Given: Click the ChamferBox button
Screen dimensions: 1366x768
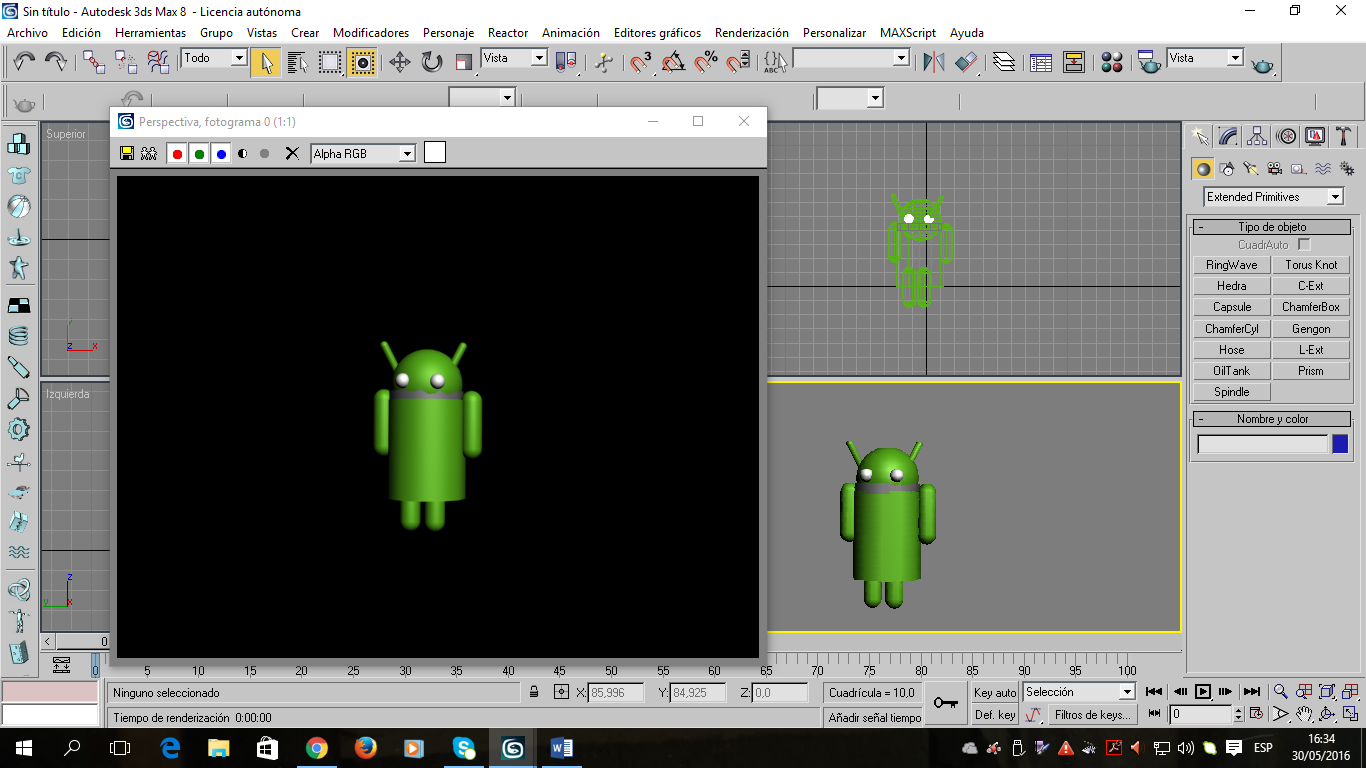Looking at the screenshot, I should point(1311,307).
